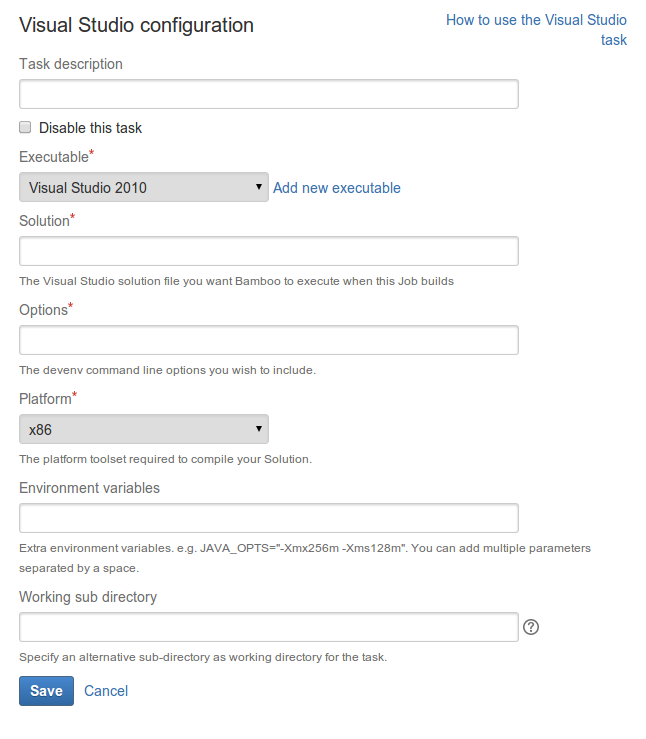Click the Executable field label
Image resolution: width=646 pixels, height=739 pixels.
click(x=54, y=156)
